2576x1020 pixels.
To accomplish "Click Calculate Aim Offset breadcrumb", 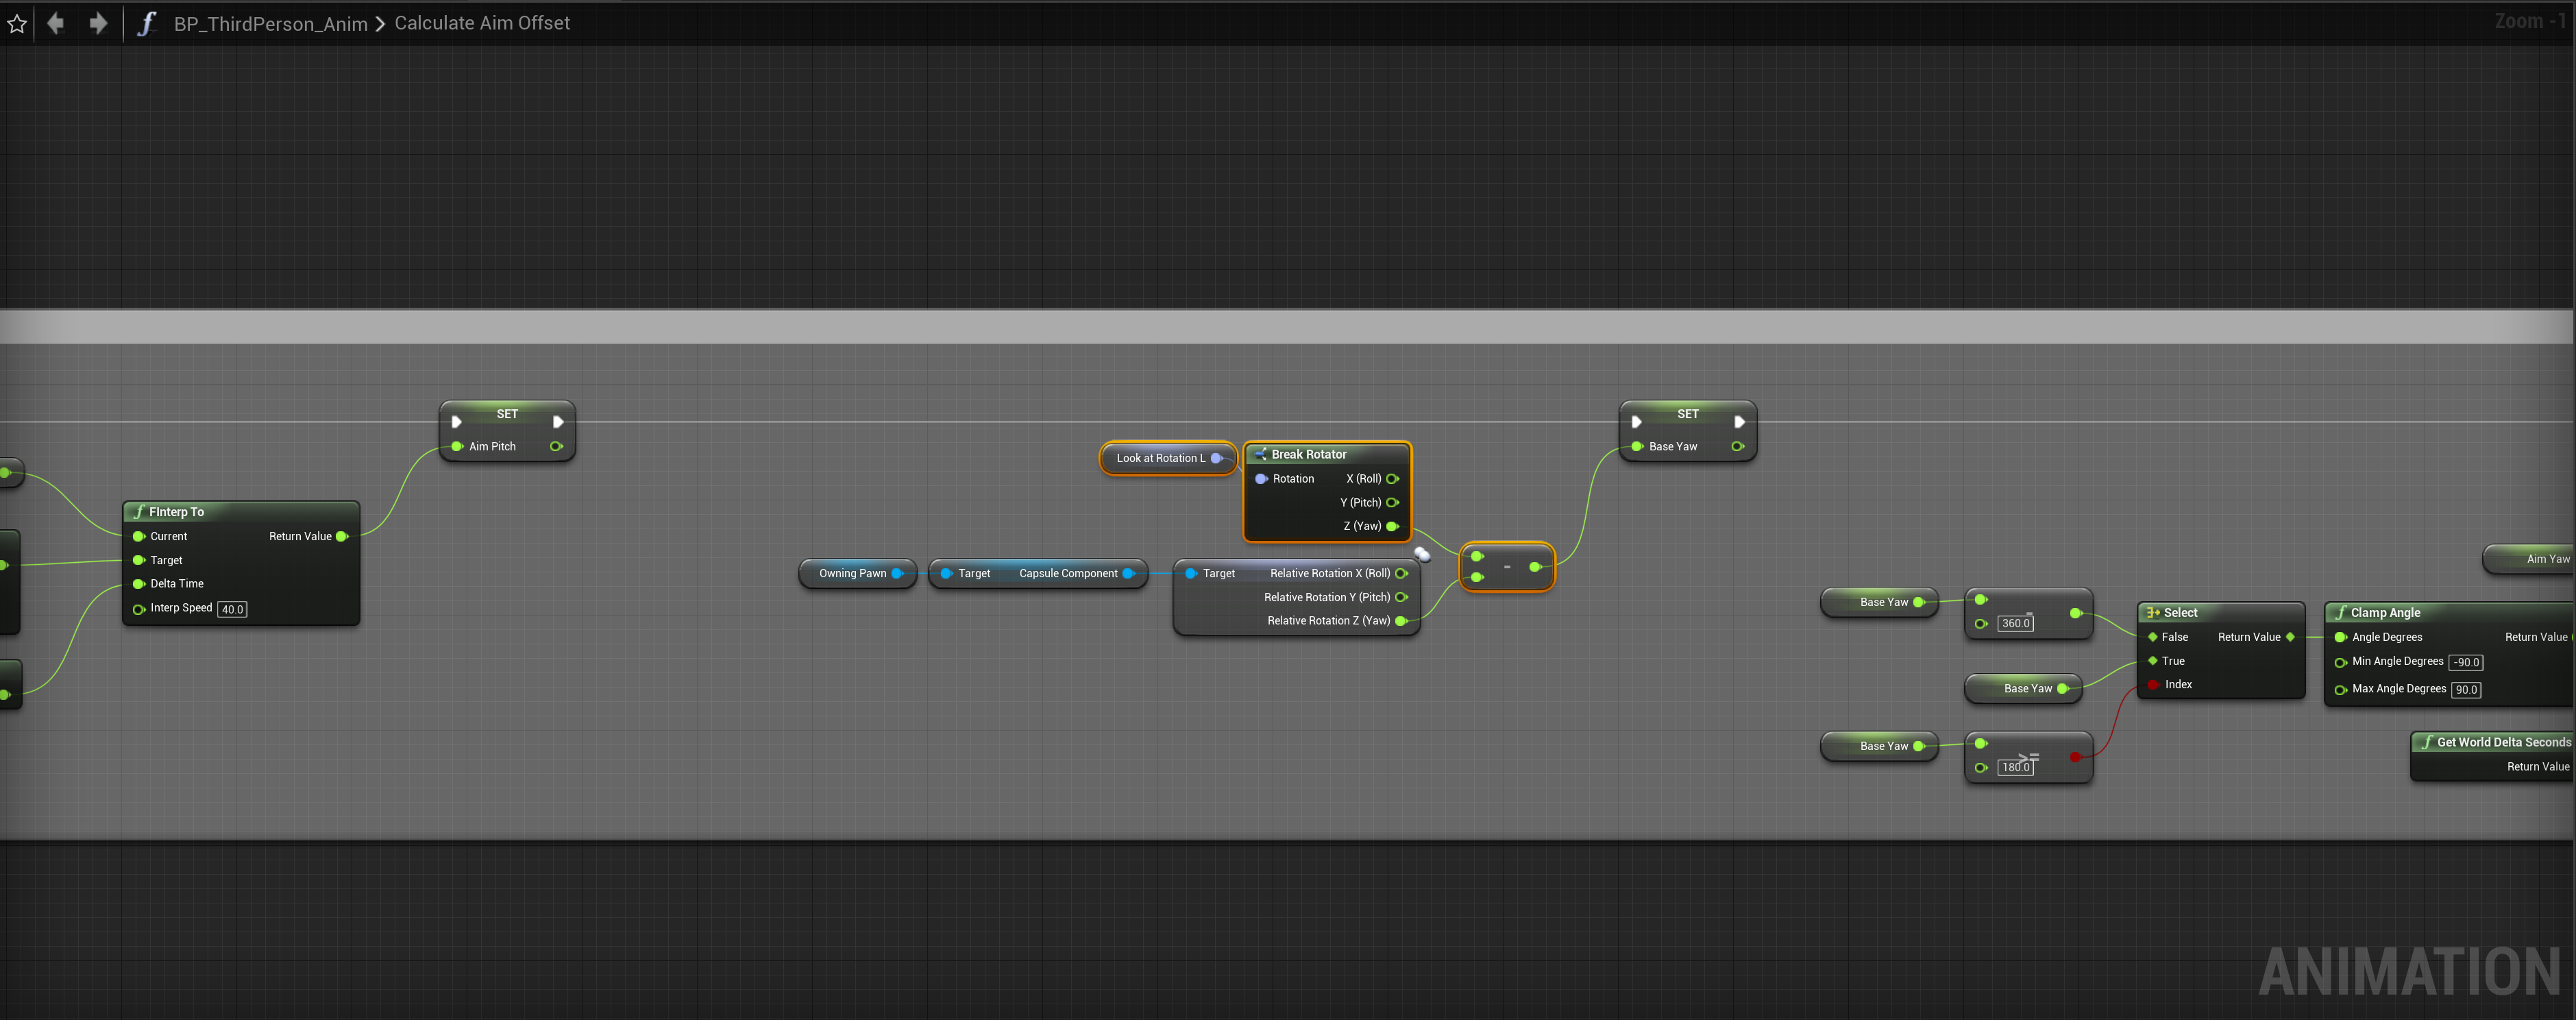I will tap(482, 23).
